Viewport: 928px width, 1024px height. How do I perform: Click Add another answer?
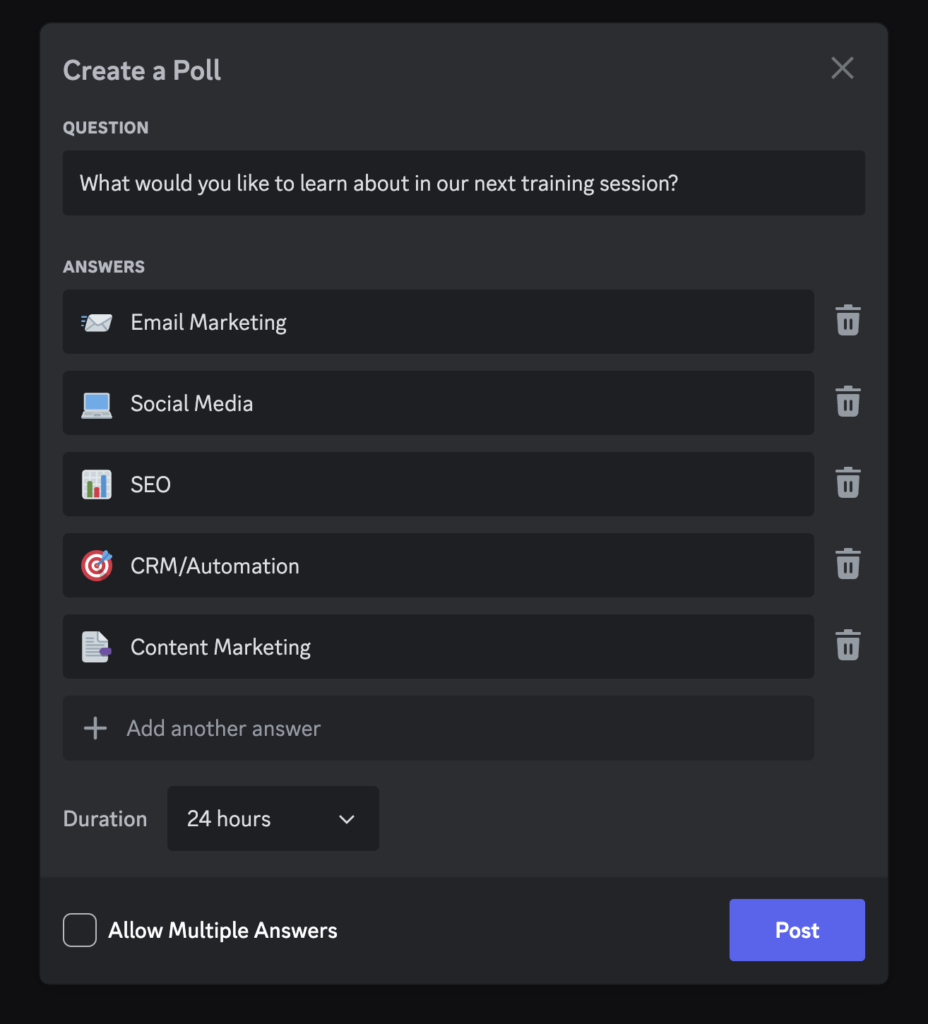[x=223, y=728]
